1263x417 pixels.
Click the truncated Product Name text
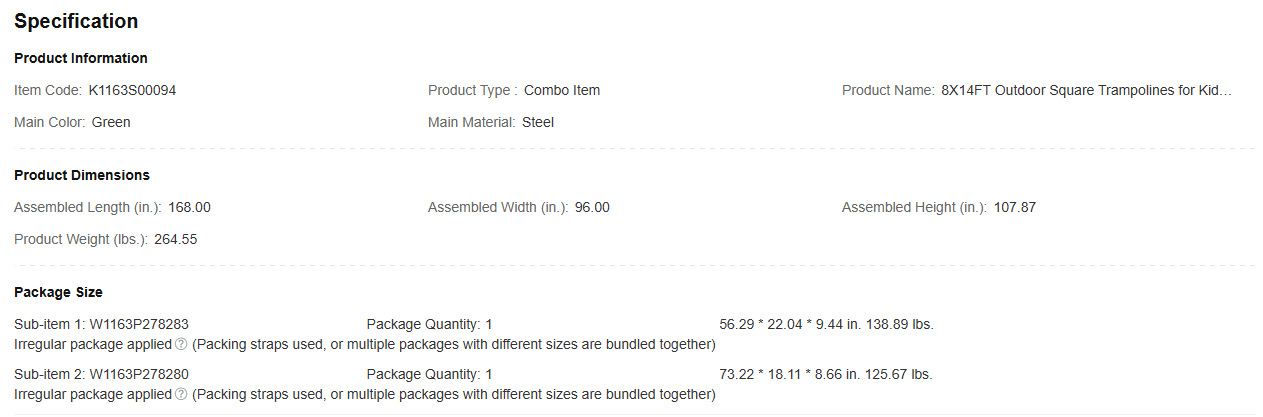click(x=1086, y=90)
